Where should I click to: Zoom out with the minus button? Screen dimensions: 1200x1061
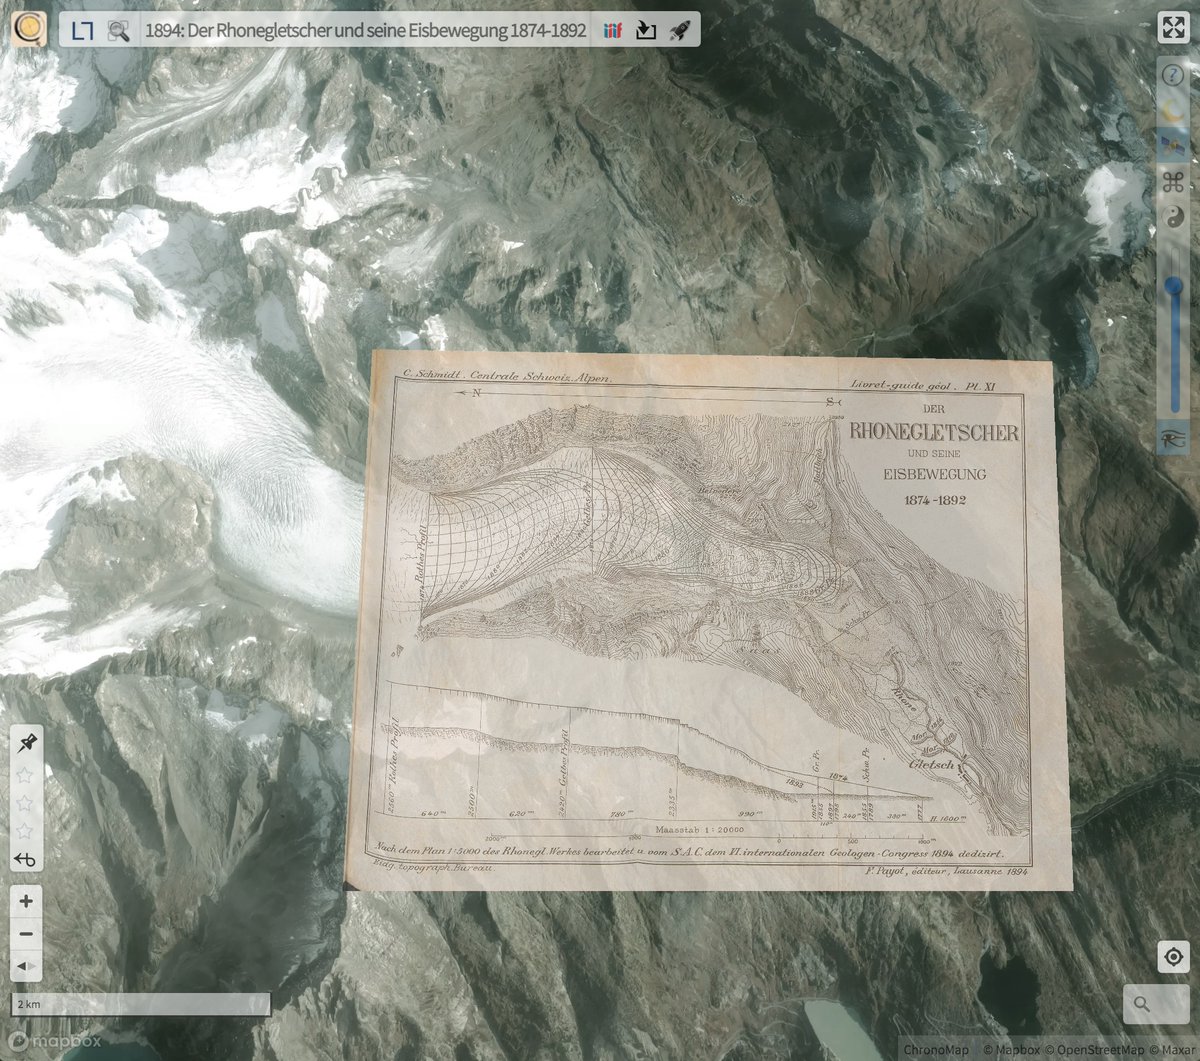coord(26,934)
